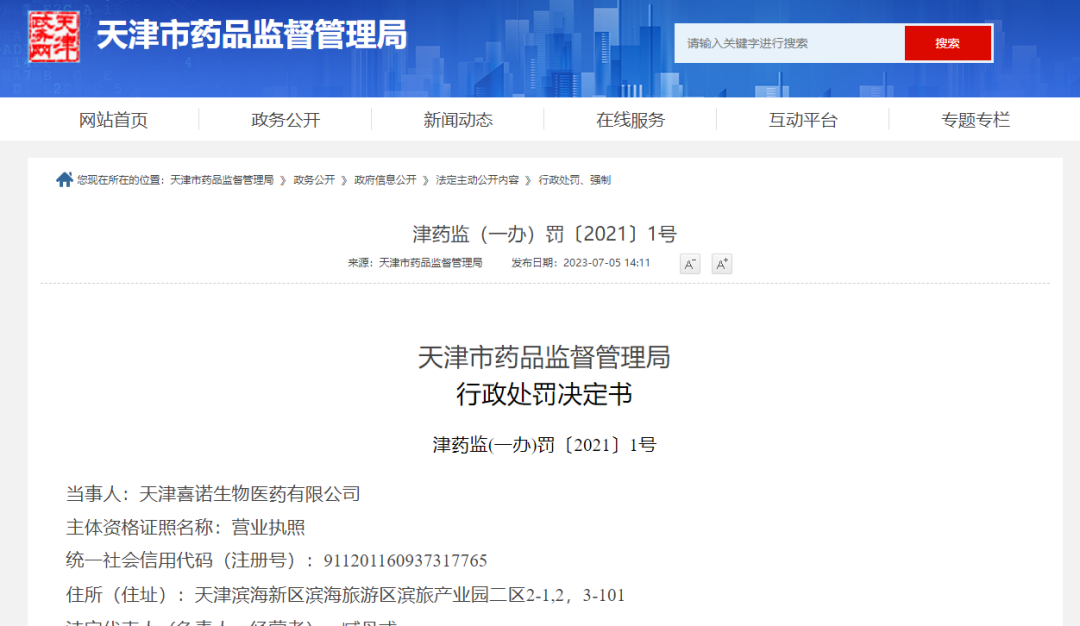Click the large site title in the header banner

coord(252,36)
